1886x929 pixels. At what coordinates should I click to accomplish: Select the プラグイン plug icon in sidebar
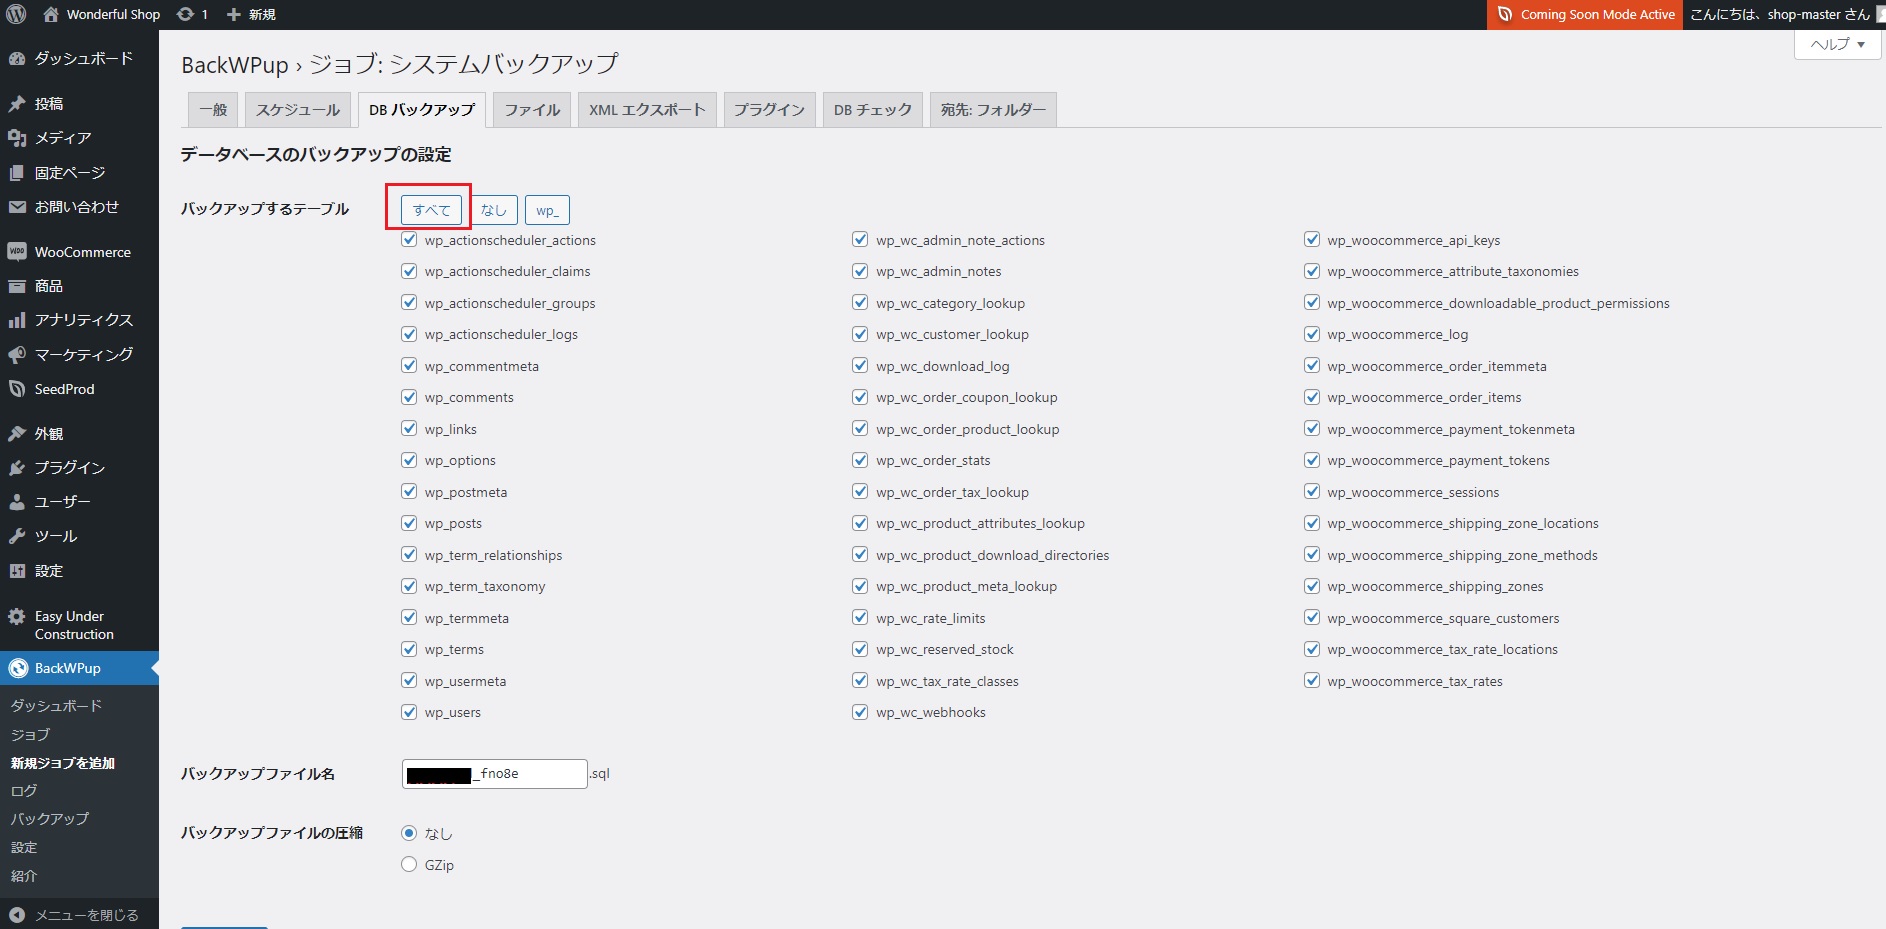click(17, 468)
